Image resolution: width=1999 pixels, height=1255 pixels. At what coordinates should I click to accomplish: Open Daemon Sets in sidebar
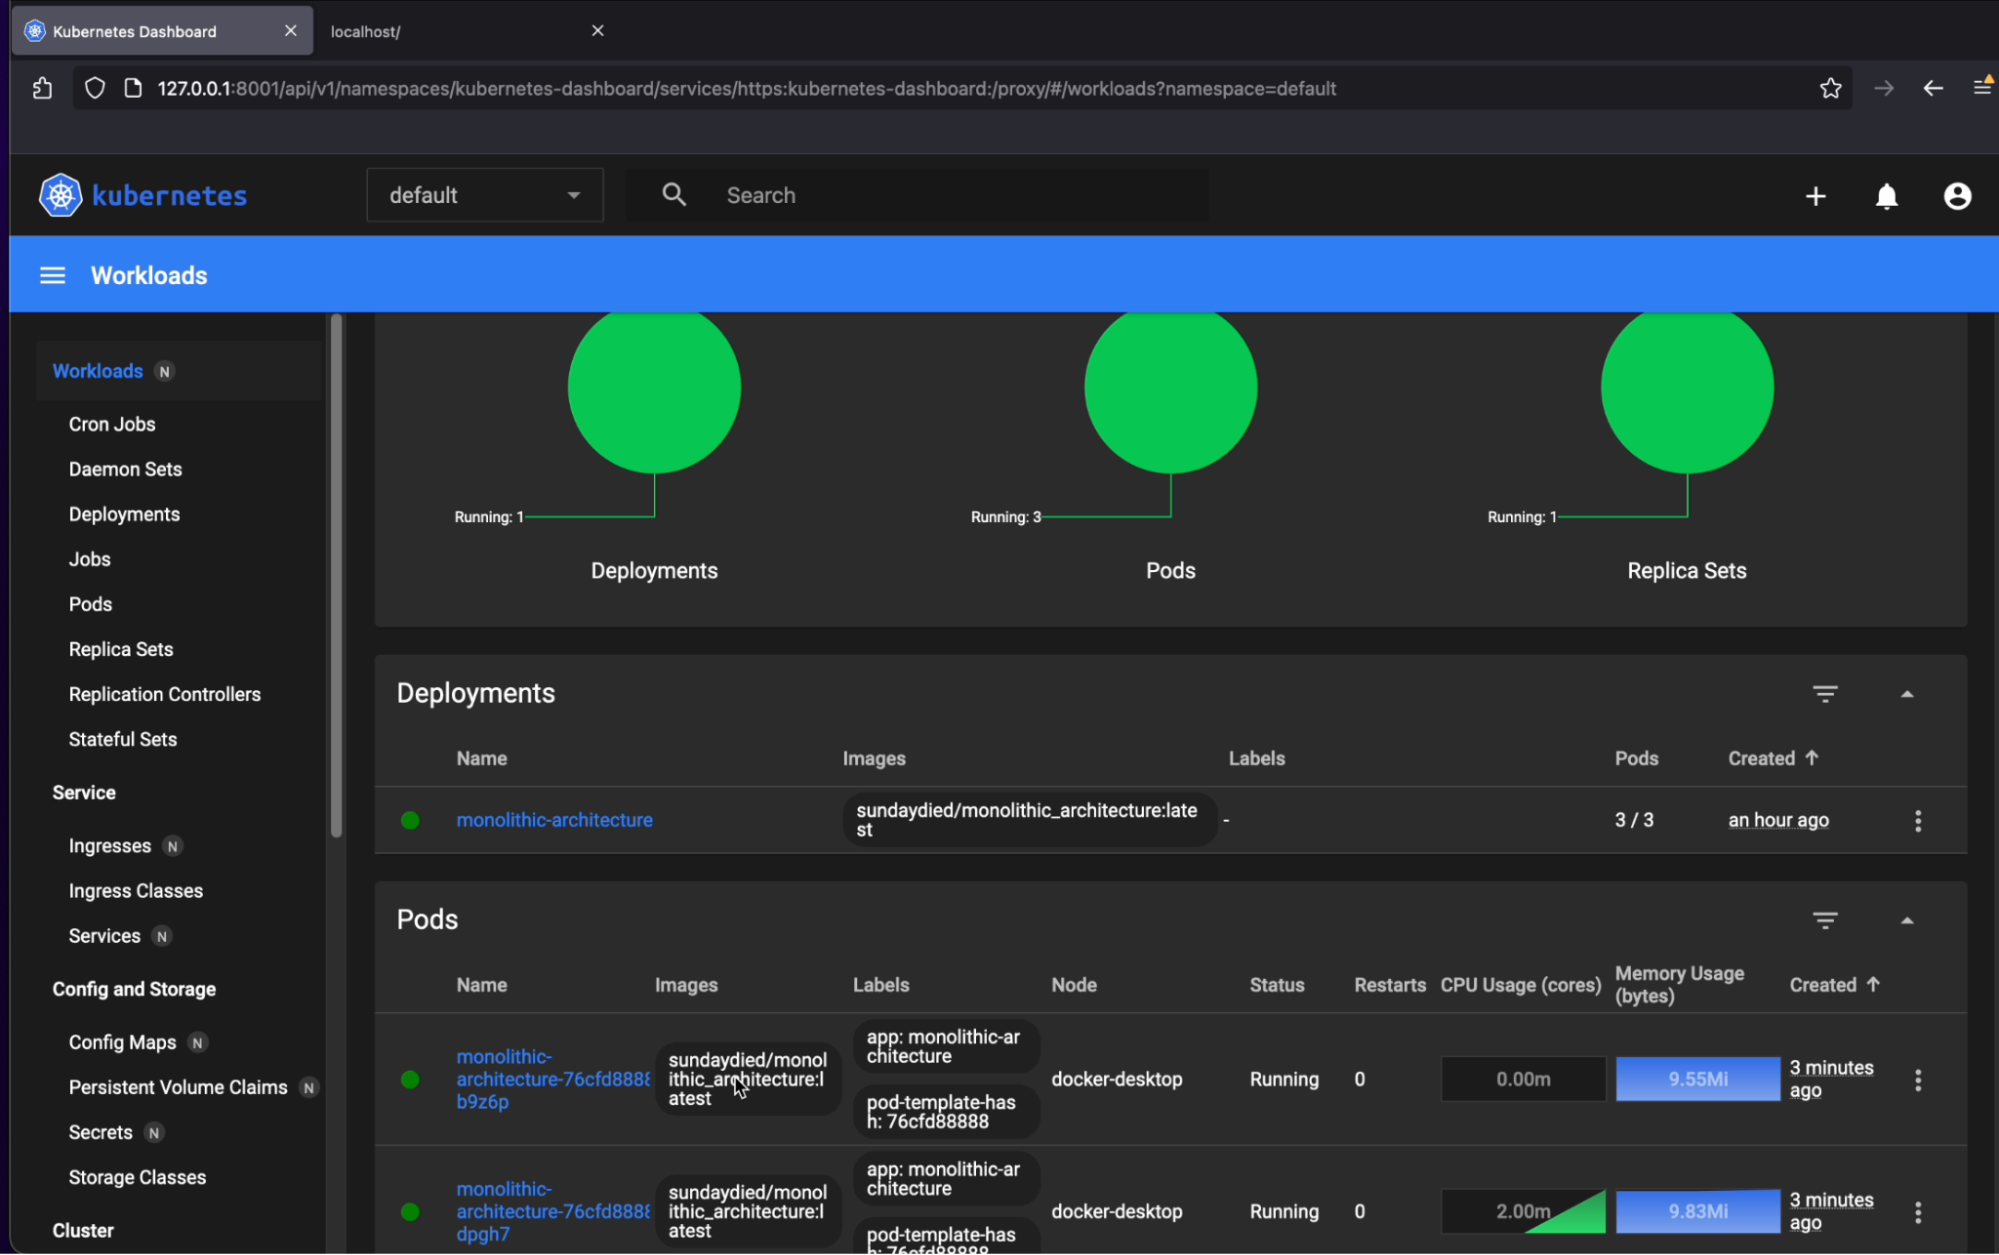pyautogui.click(x=125, y=469)
